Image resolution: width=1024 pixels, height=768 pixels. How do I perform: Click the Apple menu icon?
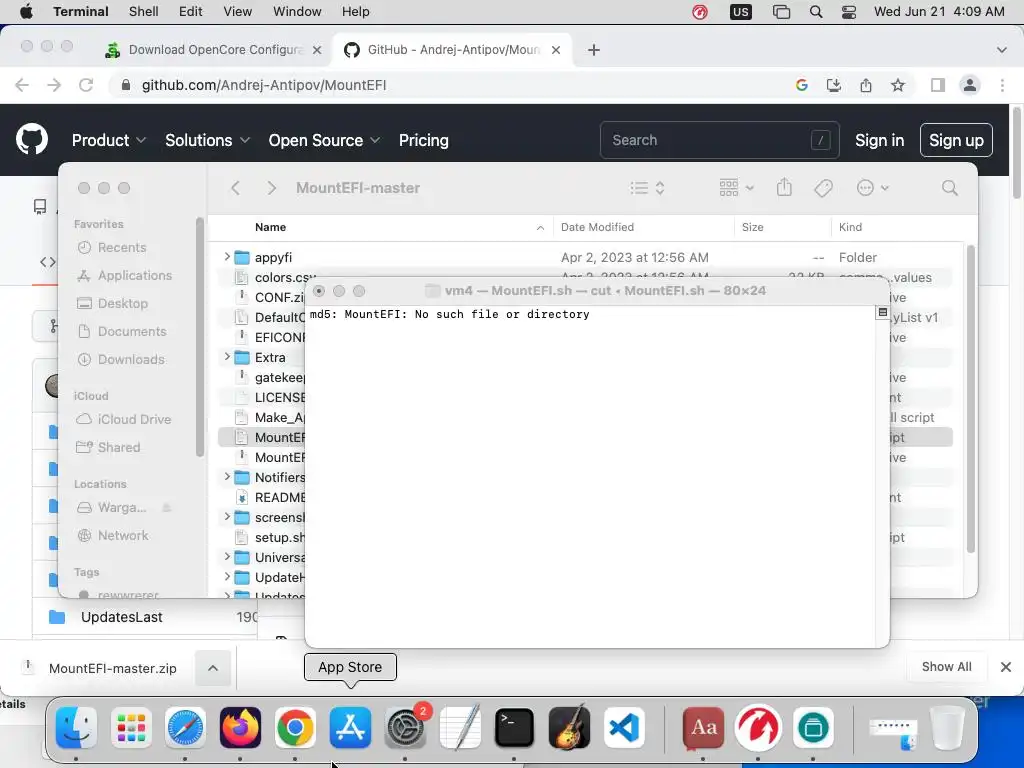(x=26, y=12)
